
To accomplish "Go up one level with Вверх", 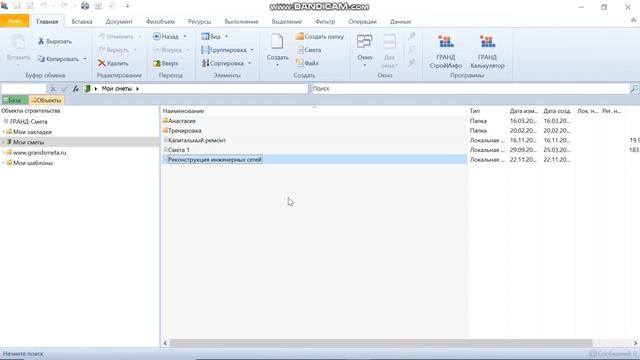I will click(x=165, y=63).
